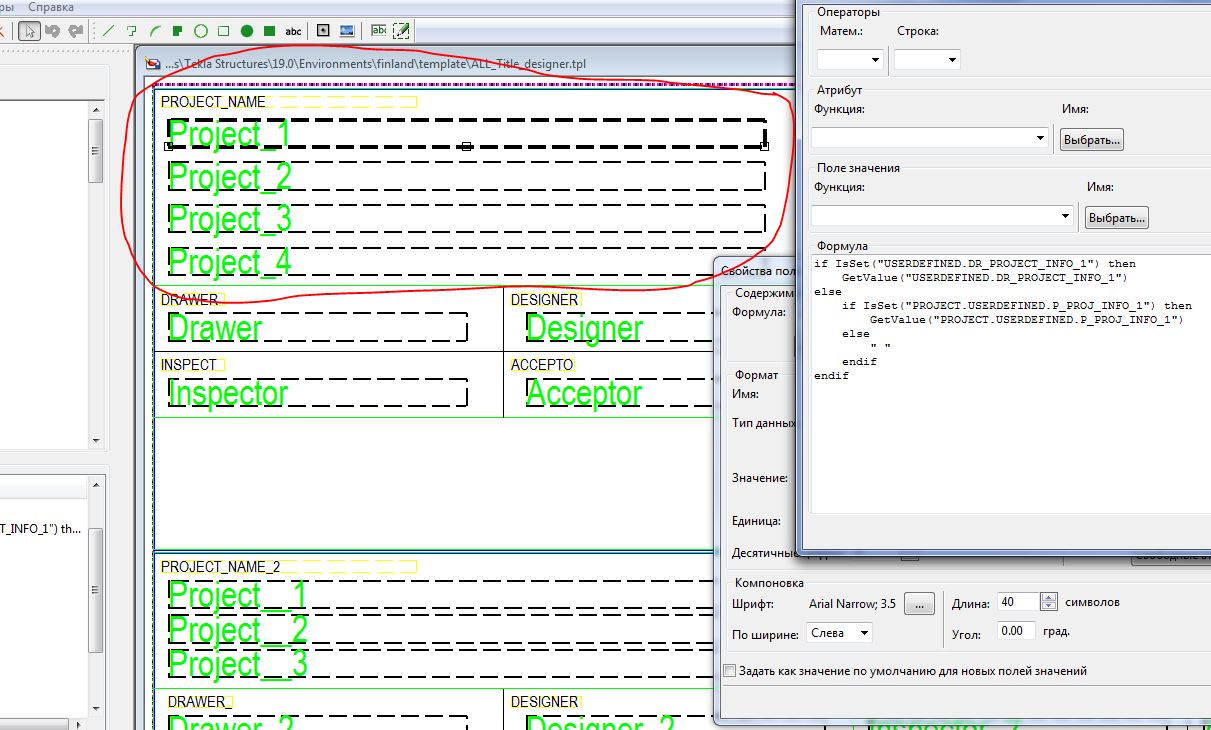Expand the Атрибут function dropdown
Screen dimensions: 1211x730
(x=931, y=138)
